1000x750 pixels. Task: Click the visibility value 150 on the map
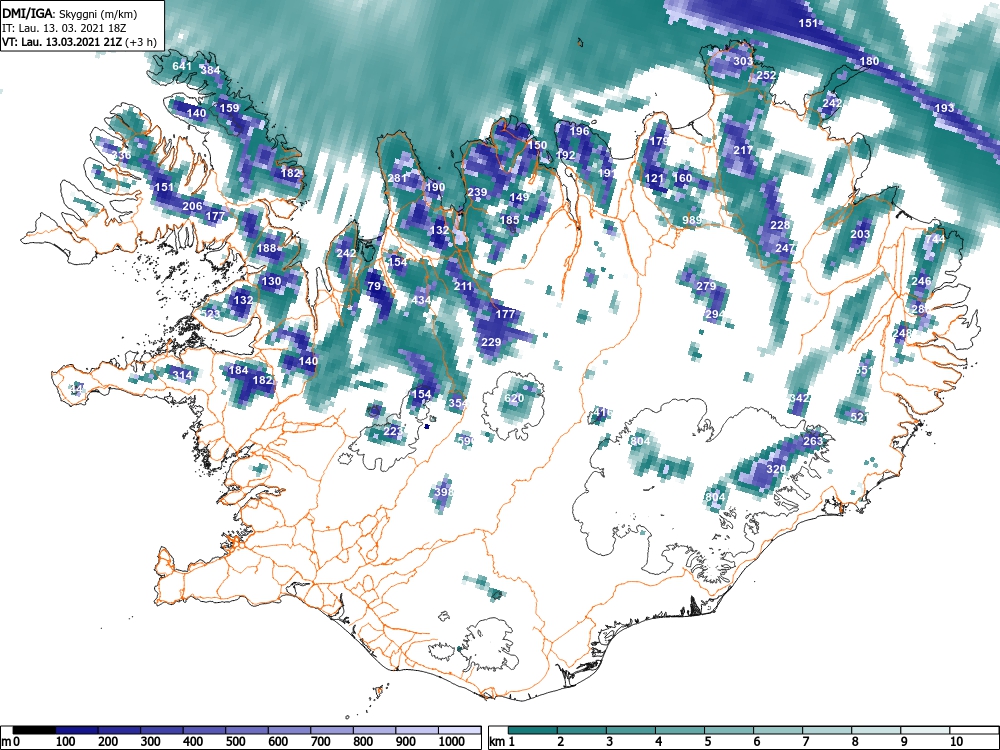[537, 145]
